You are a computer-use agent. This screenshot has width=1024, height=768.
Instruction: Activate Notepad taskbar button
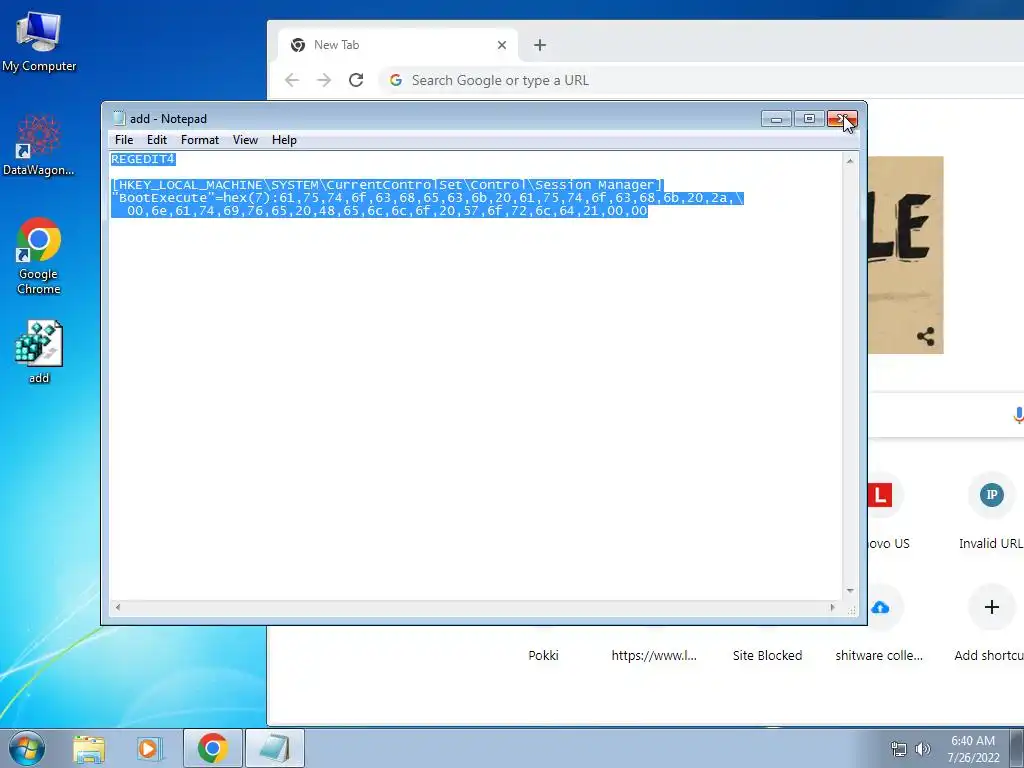click(x=274, y=748)
